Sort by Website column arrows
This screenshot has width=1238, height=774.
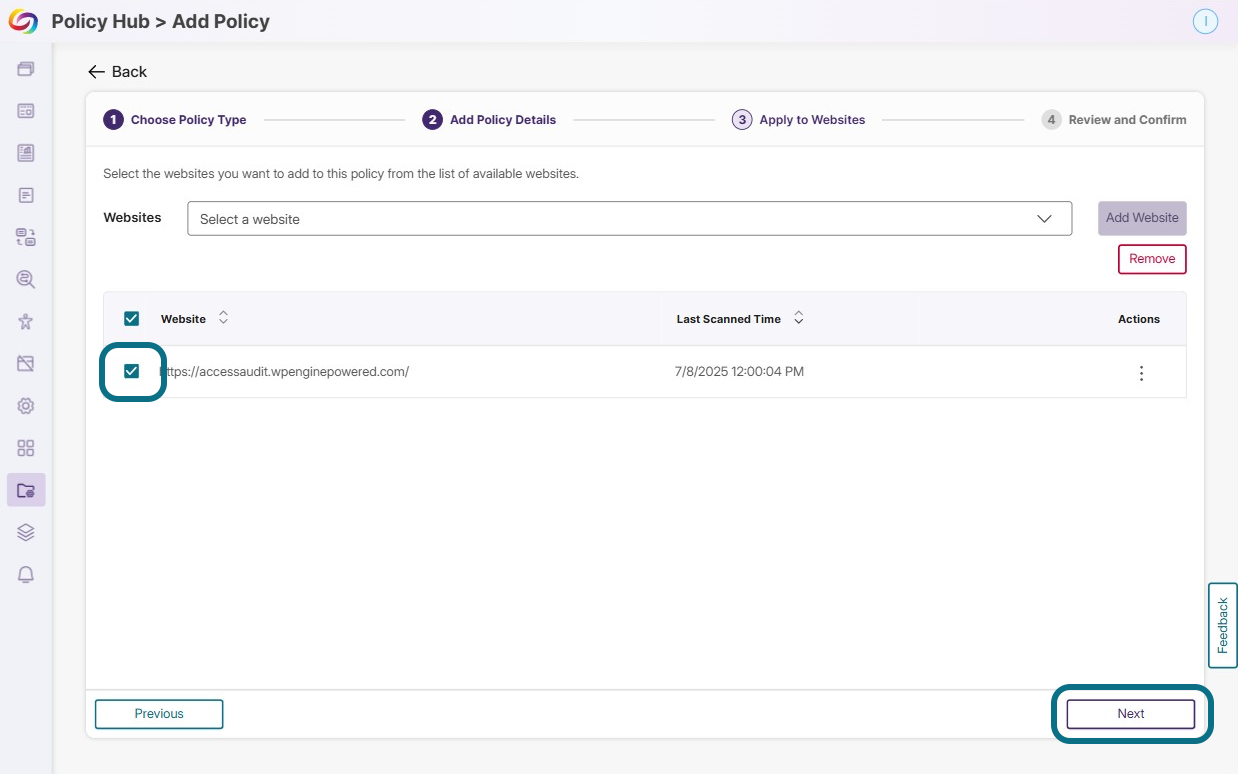[x=223, y=318]
